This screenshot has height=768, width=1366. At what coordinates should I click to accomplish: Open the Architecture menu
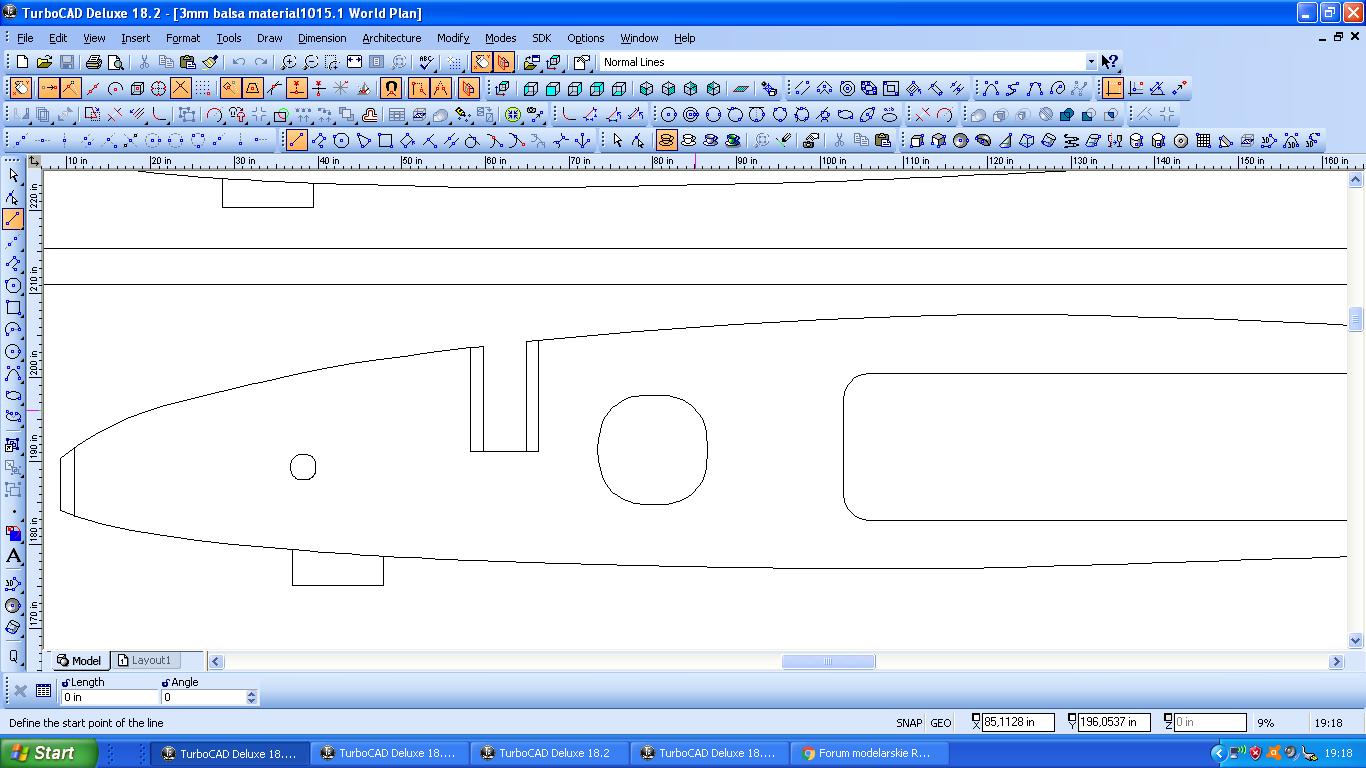(391, 38)
